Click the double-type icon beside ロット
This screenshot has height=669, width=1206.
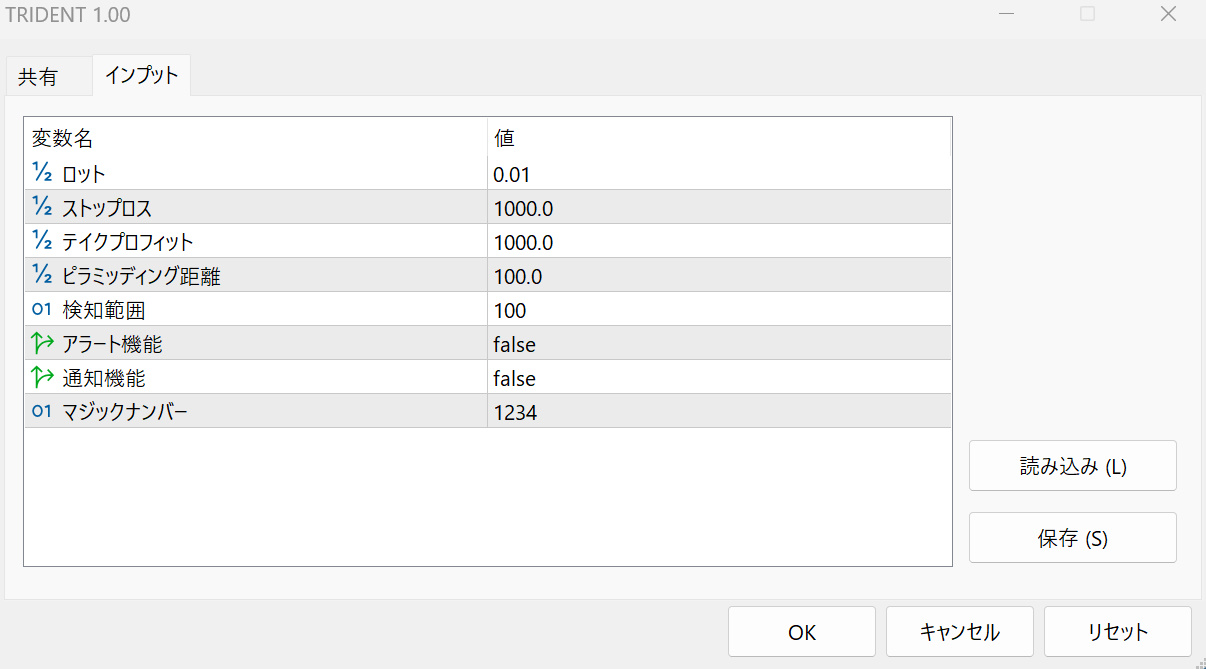point(42,174)
